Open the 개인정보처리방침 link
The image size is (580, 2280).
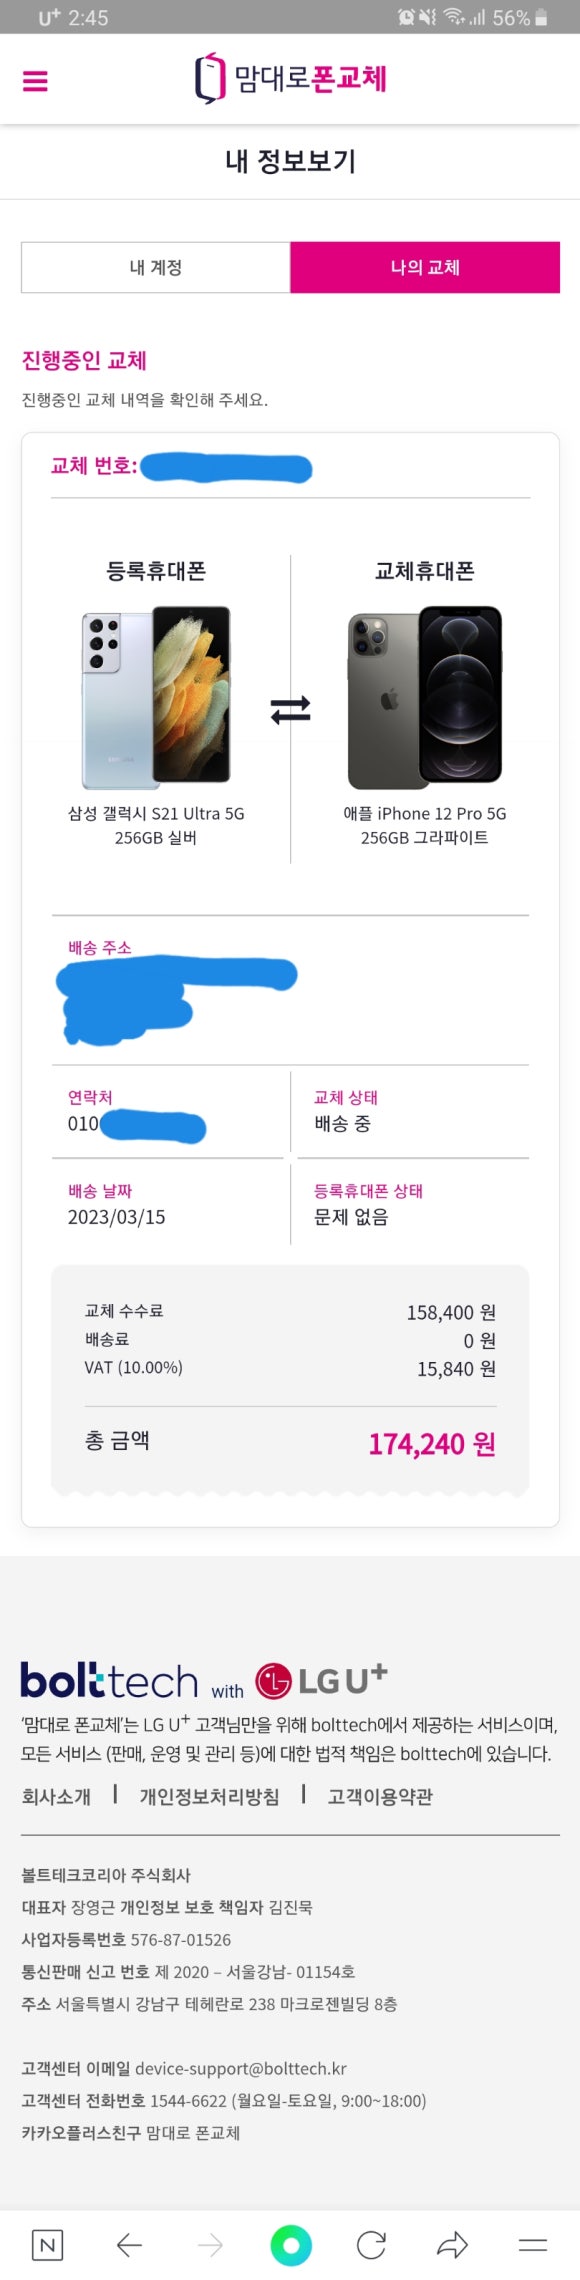pos(209,1796)
